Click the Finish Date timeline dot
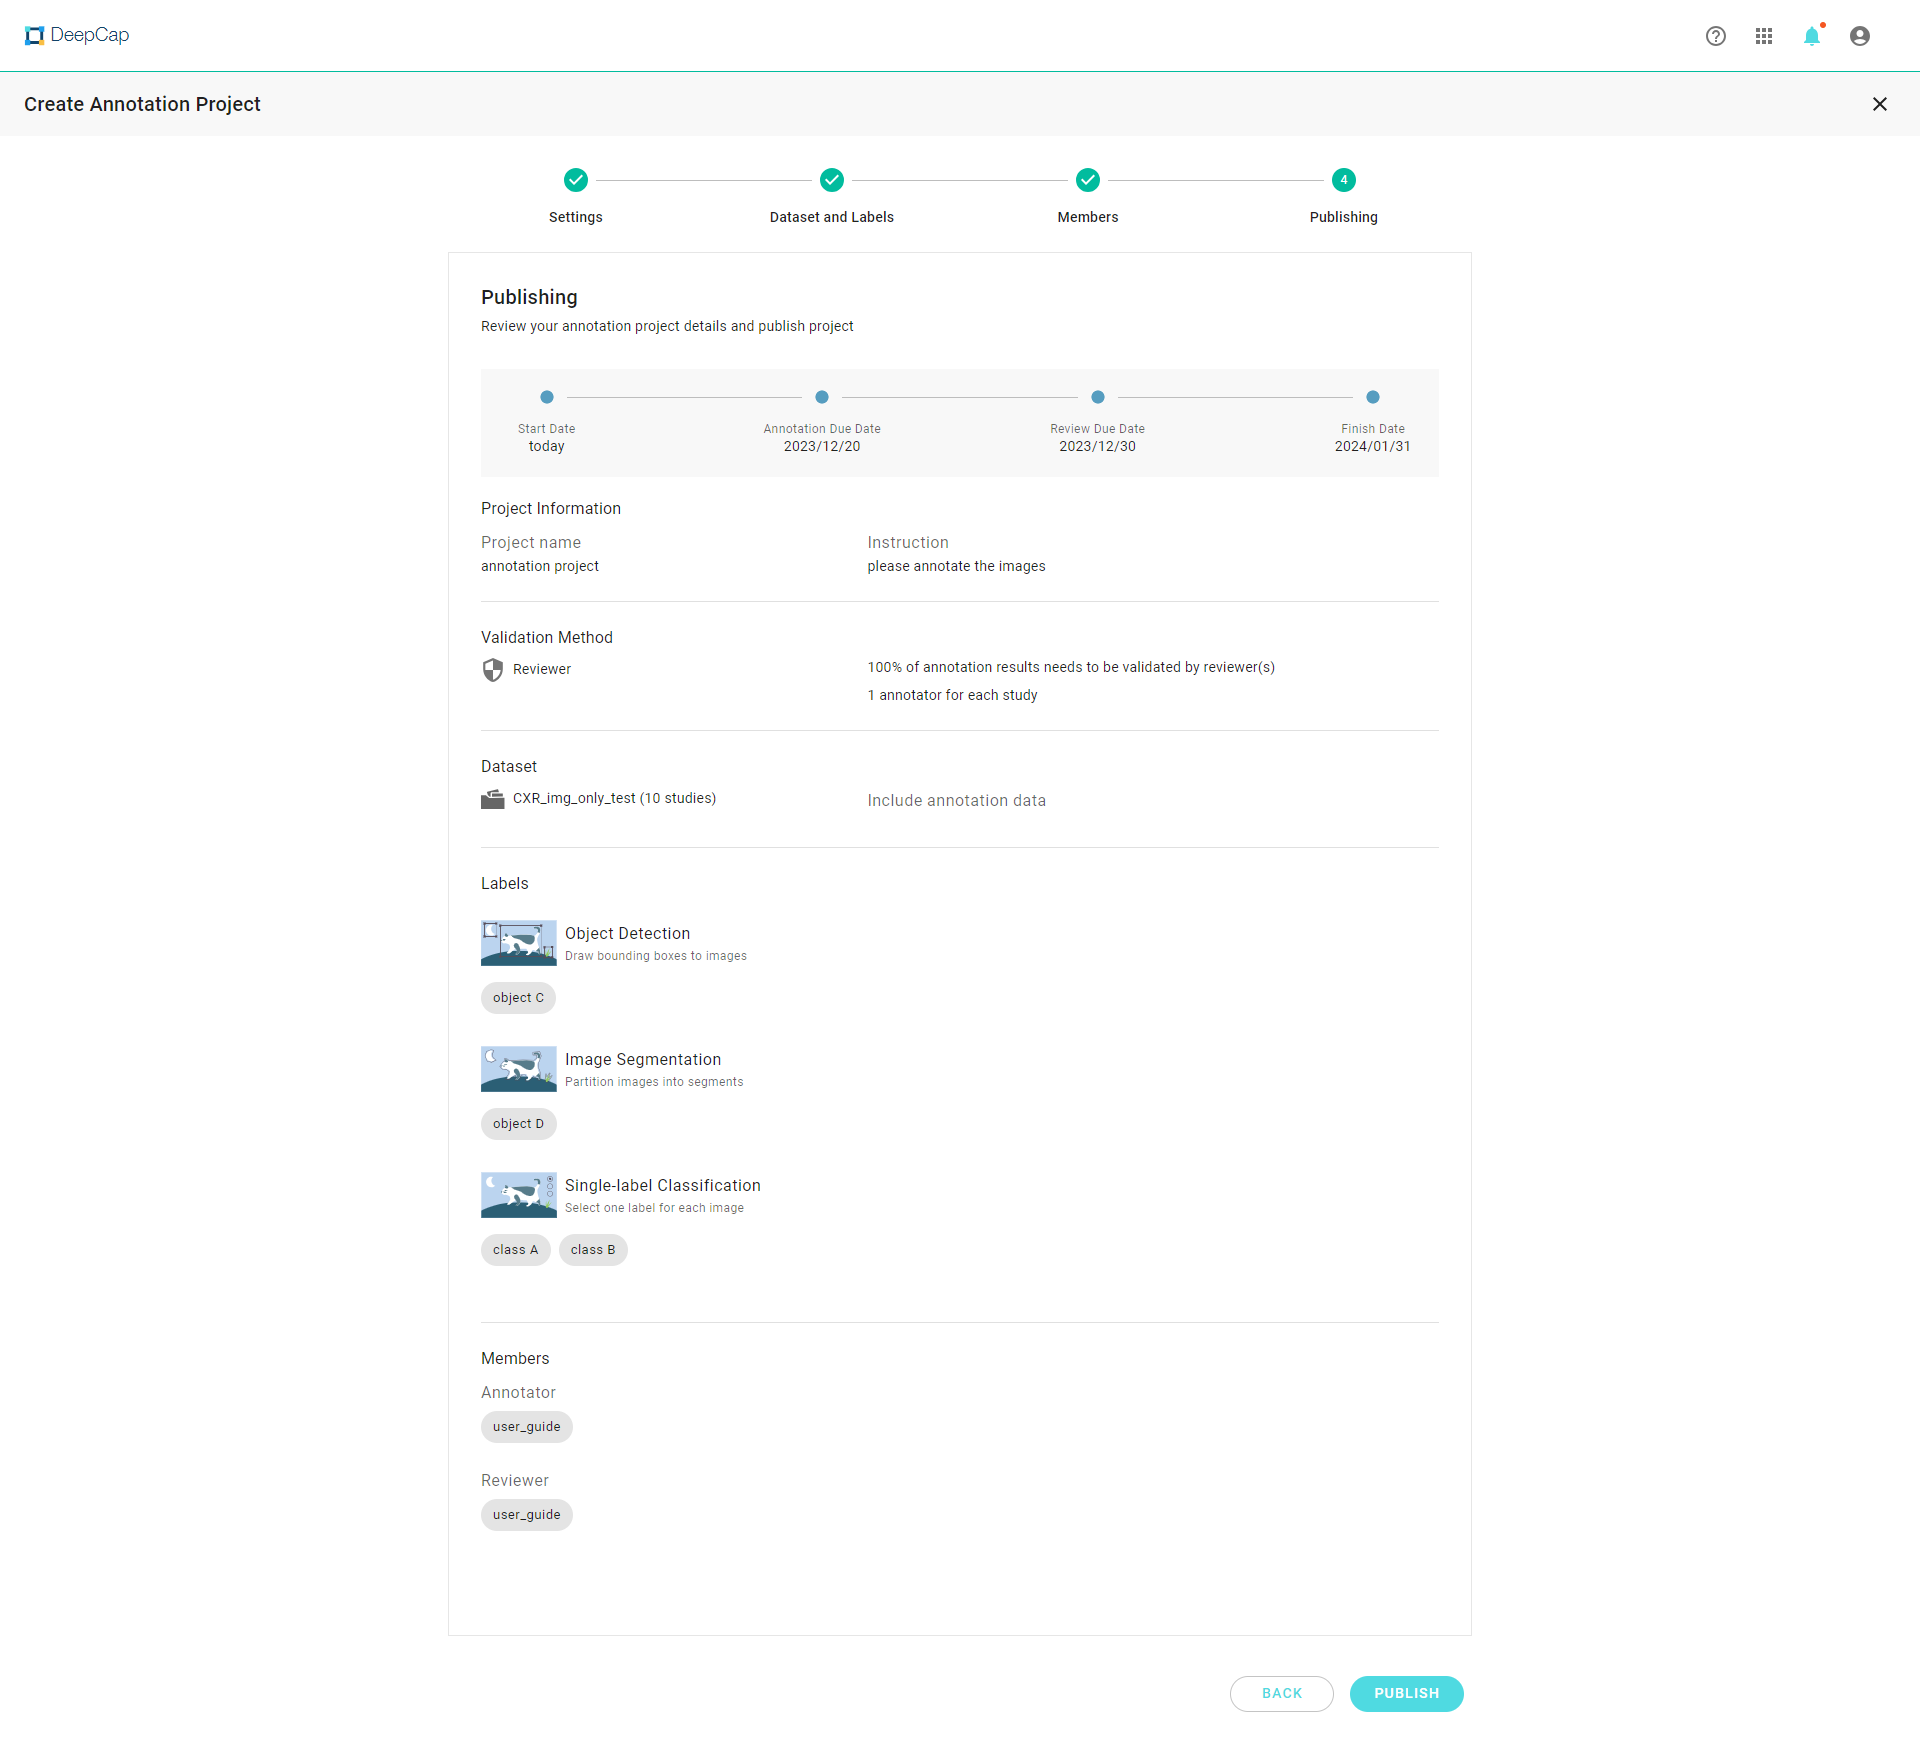Screen dimensions: 1920x1745 click(x=1373, y=397)
